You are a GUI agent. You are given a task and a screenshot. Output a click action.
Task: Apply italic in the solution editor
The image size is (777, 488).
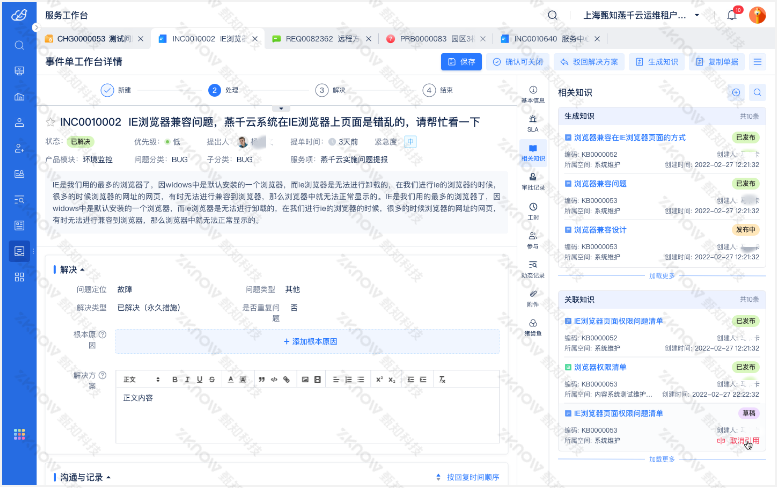pyautogui.click(x=187, y=380)
